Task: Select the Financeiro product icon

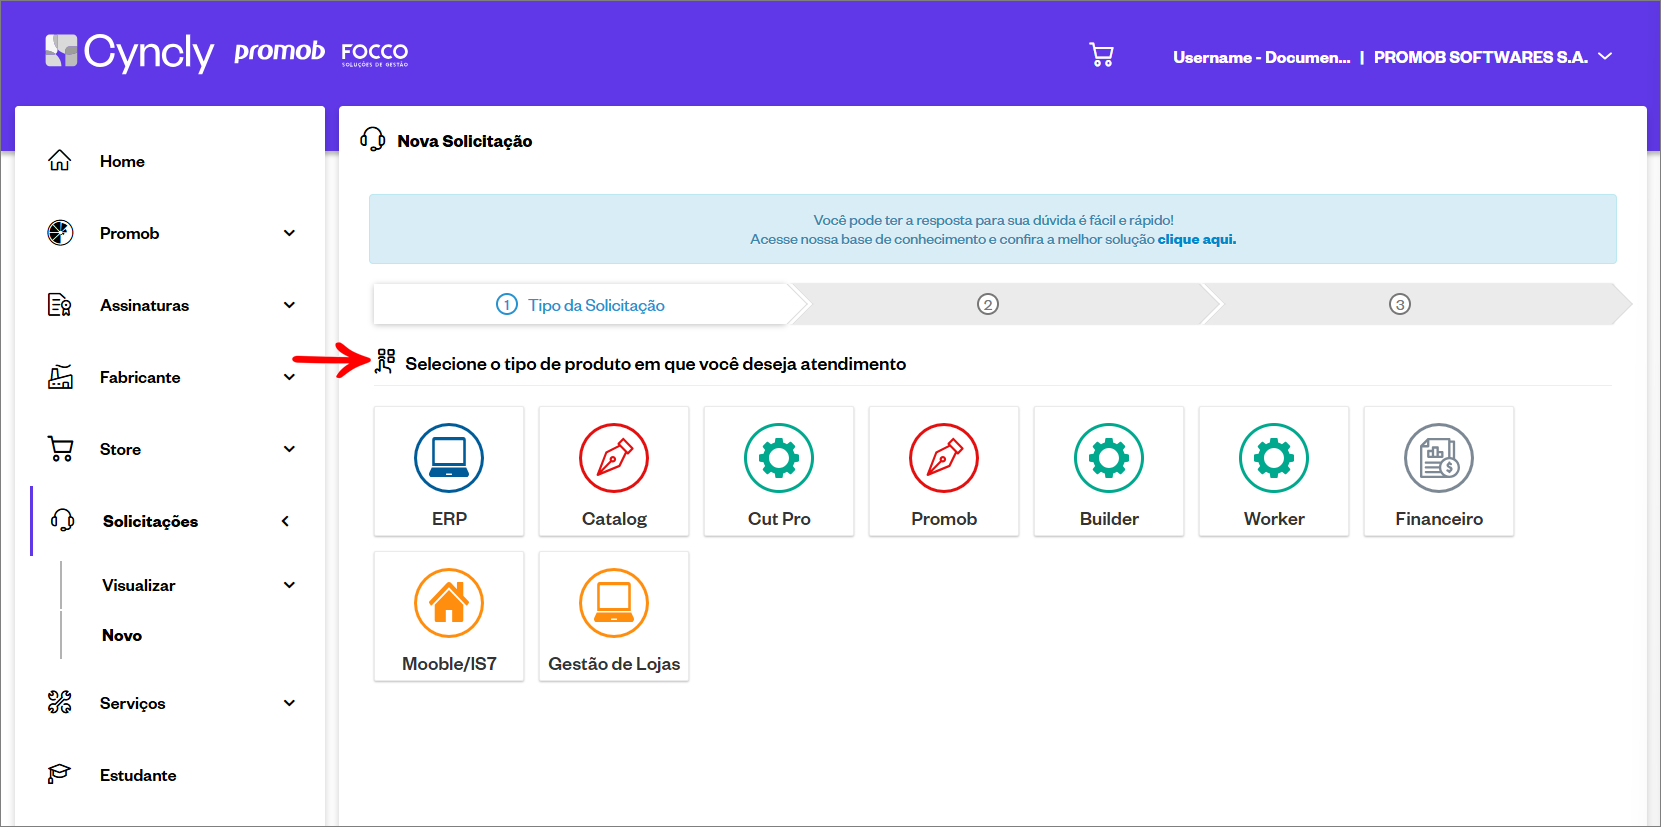Action: coord(1439,459)
